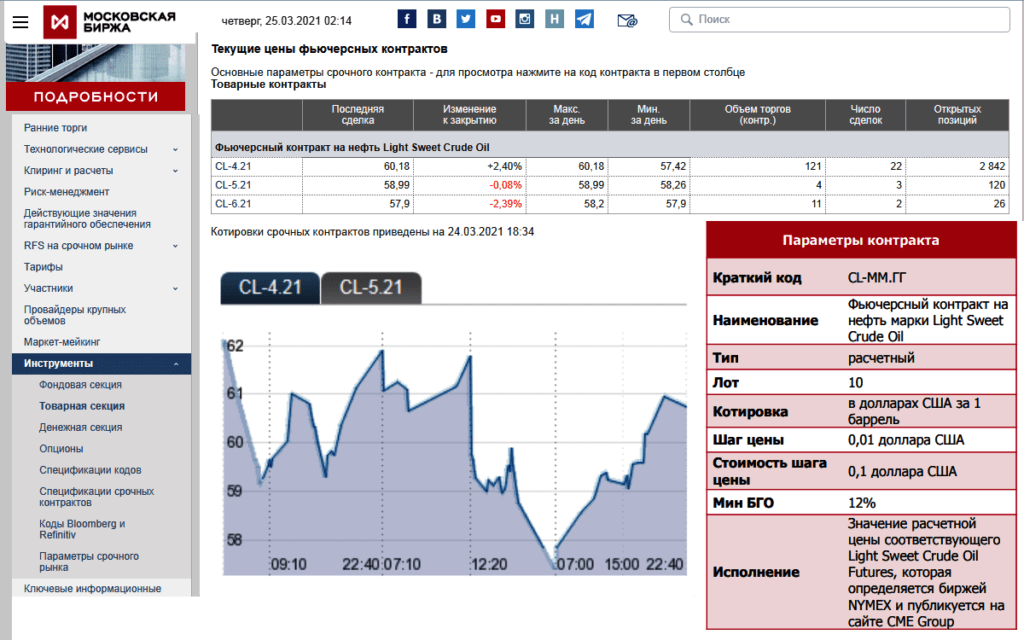Click the Instagram icon
Viewport: 1024px width, 640px height.
pos(524,18)
